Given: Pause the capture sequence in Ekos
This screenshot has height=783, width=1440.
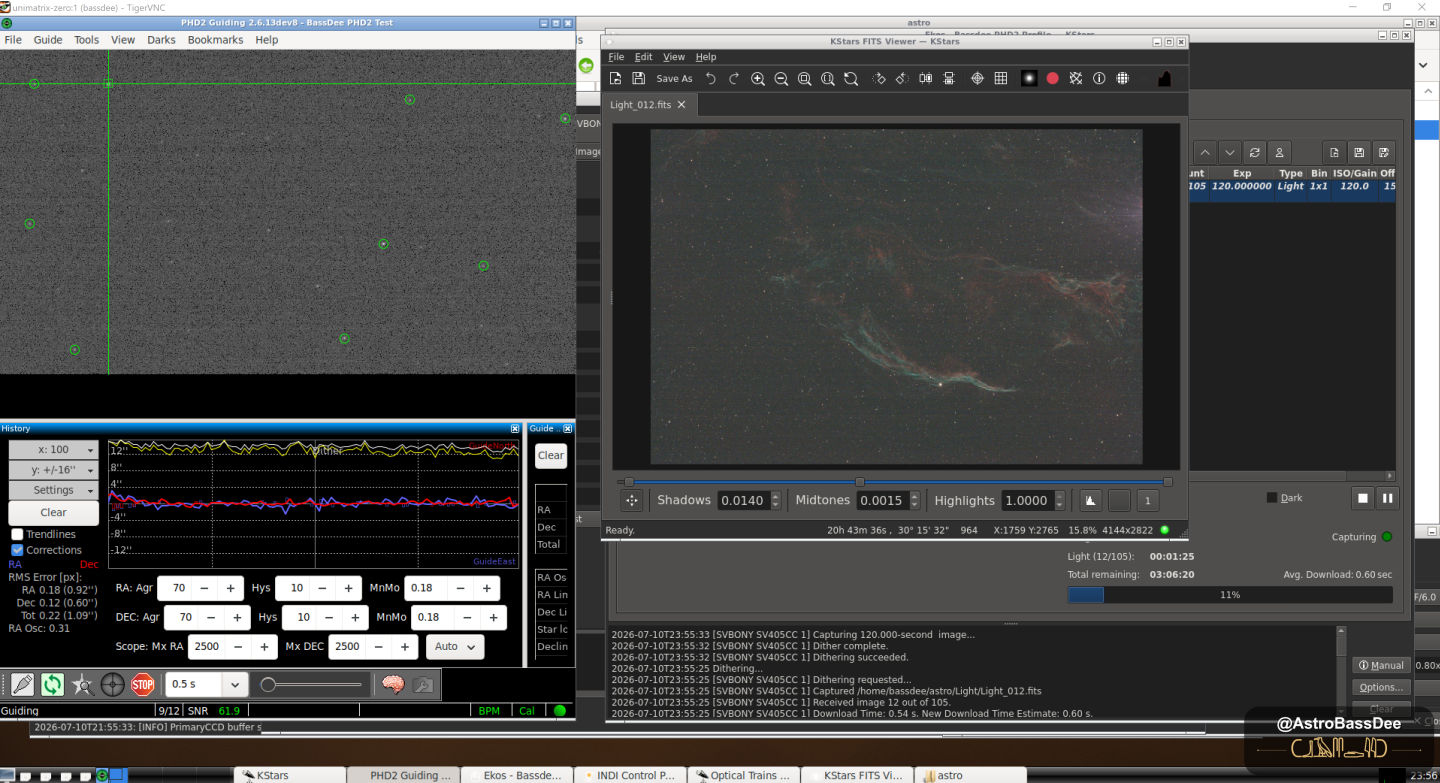Looking at the screenshot, I should pos(1387,498).
